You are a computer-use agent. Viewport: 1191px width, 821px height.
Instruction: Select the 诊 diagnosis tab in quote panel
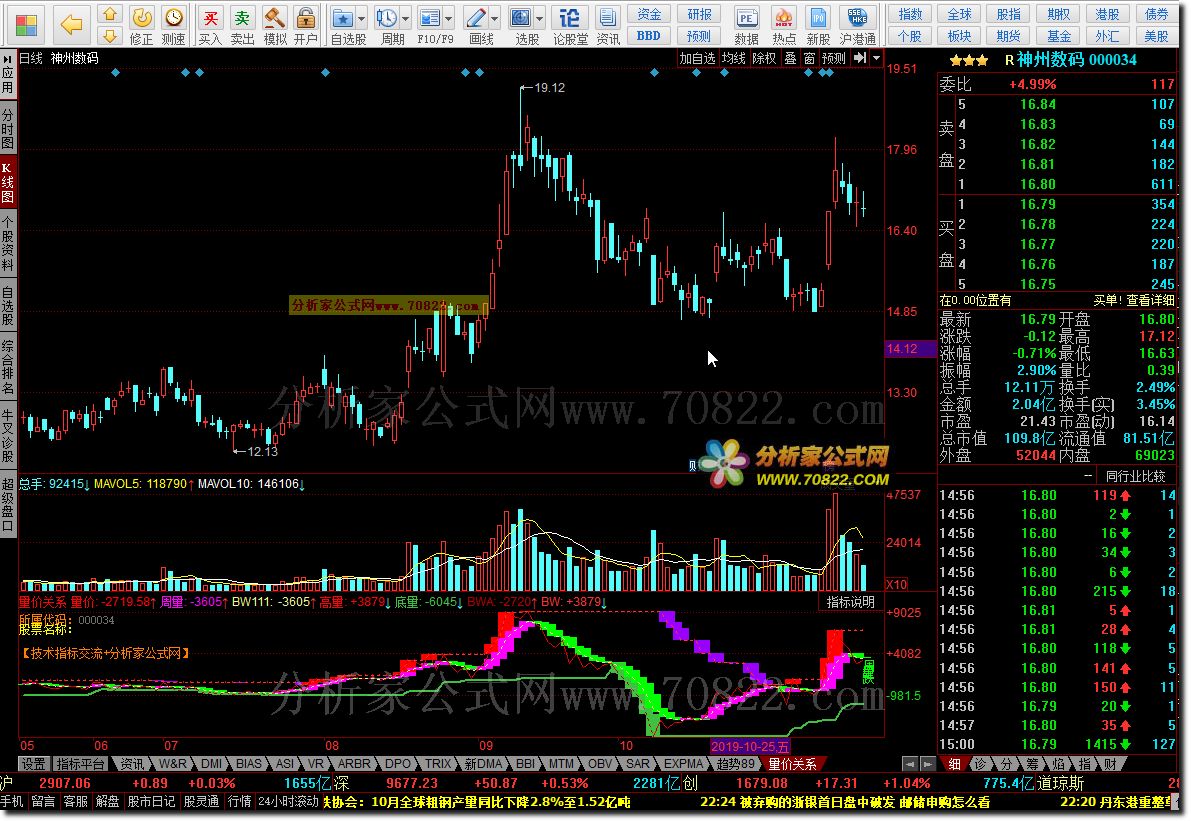[x=981, y=763]
